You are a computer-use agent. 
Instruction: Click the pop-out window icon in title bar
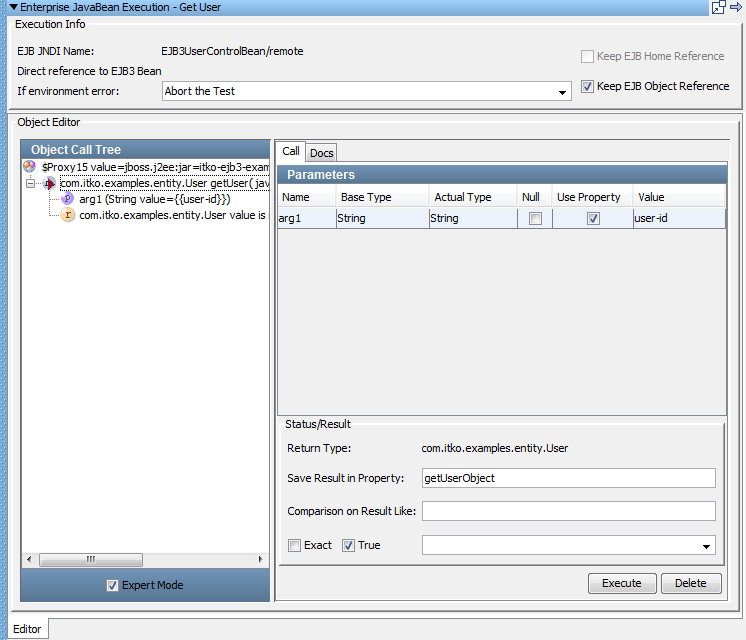[718, 7]
